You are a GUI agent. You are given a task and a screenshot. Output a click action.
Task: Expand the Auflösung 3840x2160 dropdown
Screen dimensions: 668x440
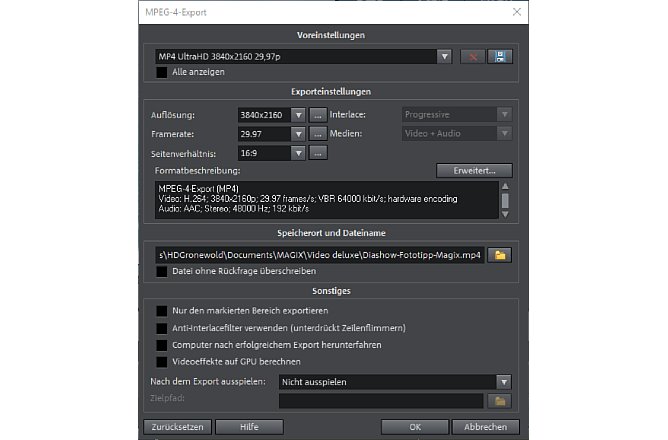(297, 115)
